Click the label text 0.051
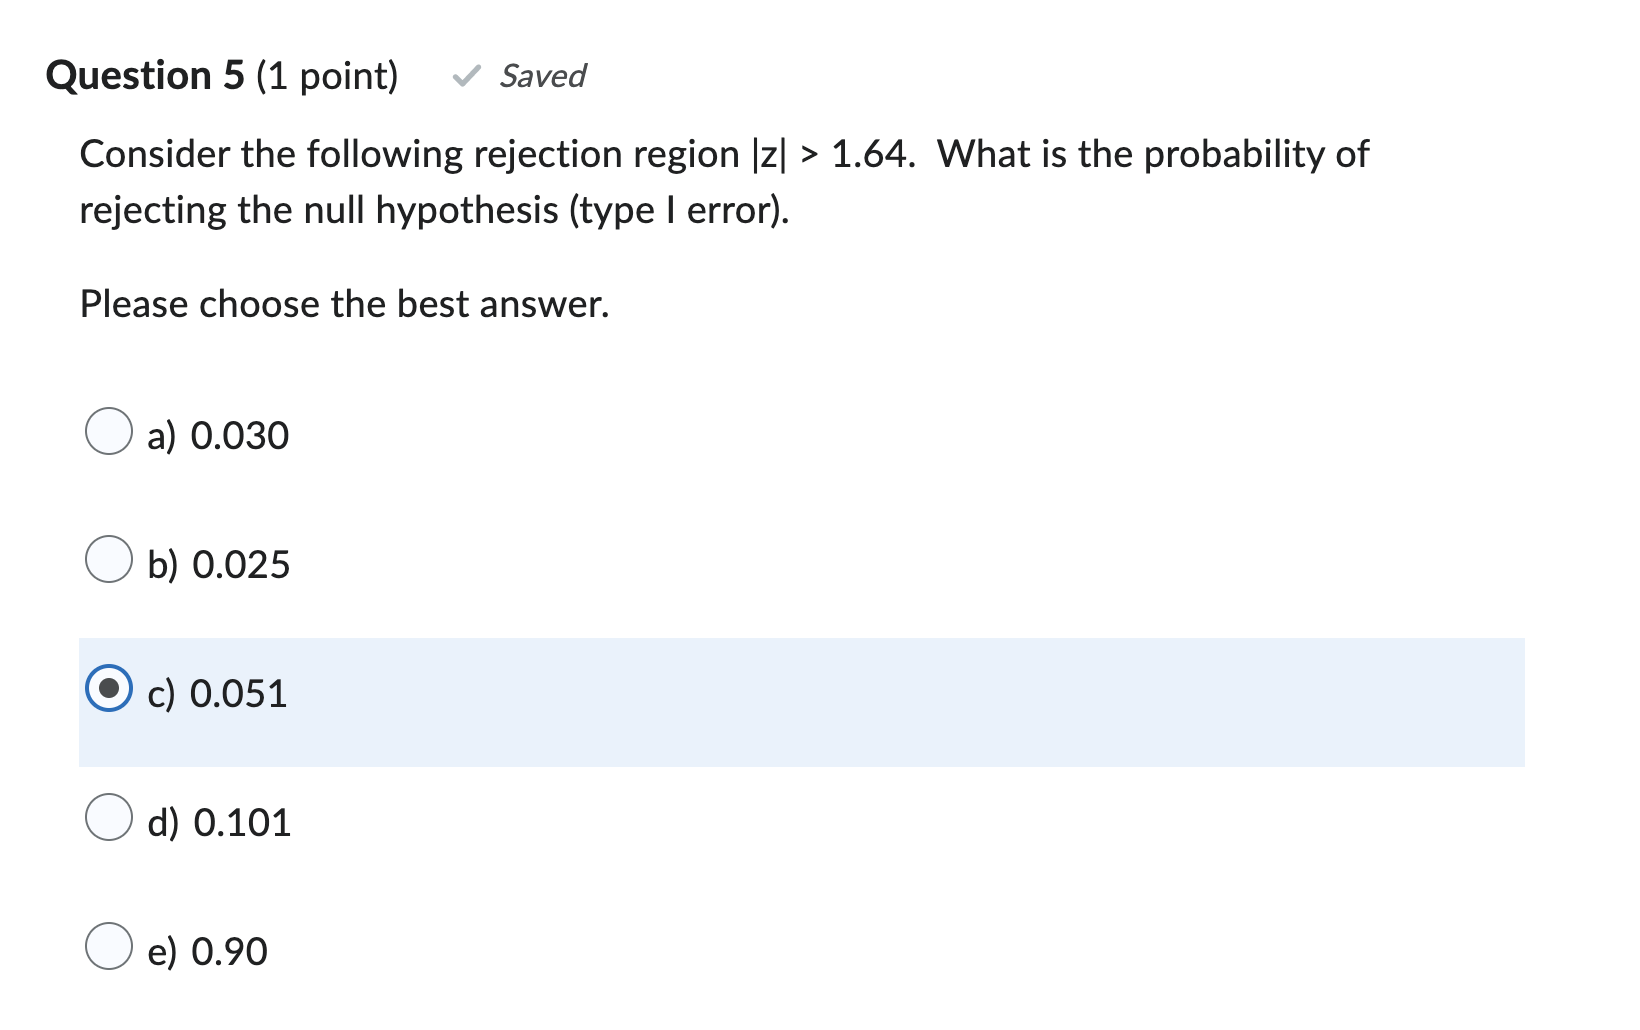This screenshot has width=1640, height=1030. click(x=240, y=693)
